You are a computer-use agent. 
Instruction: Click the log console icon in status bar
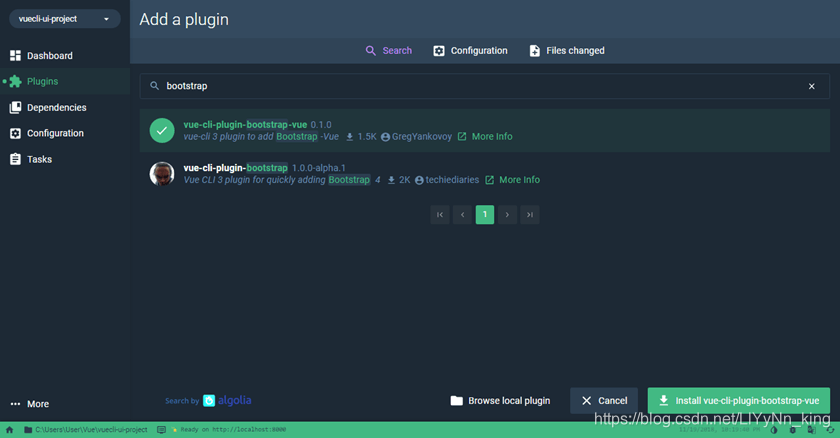(161, 429)
